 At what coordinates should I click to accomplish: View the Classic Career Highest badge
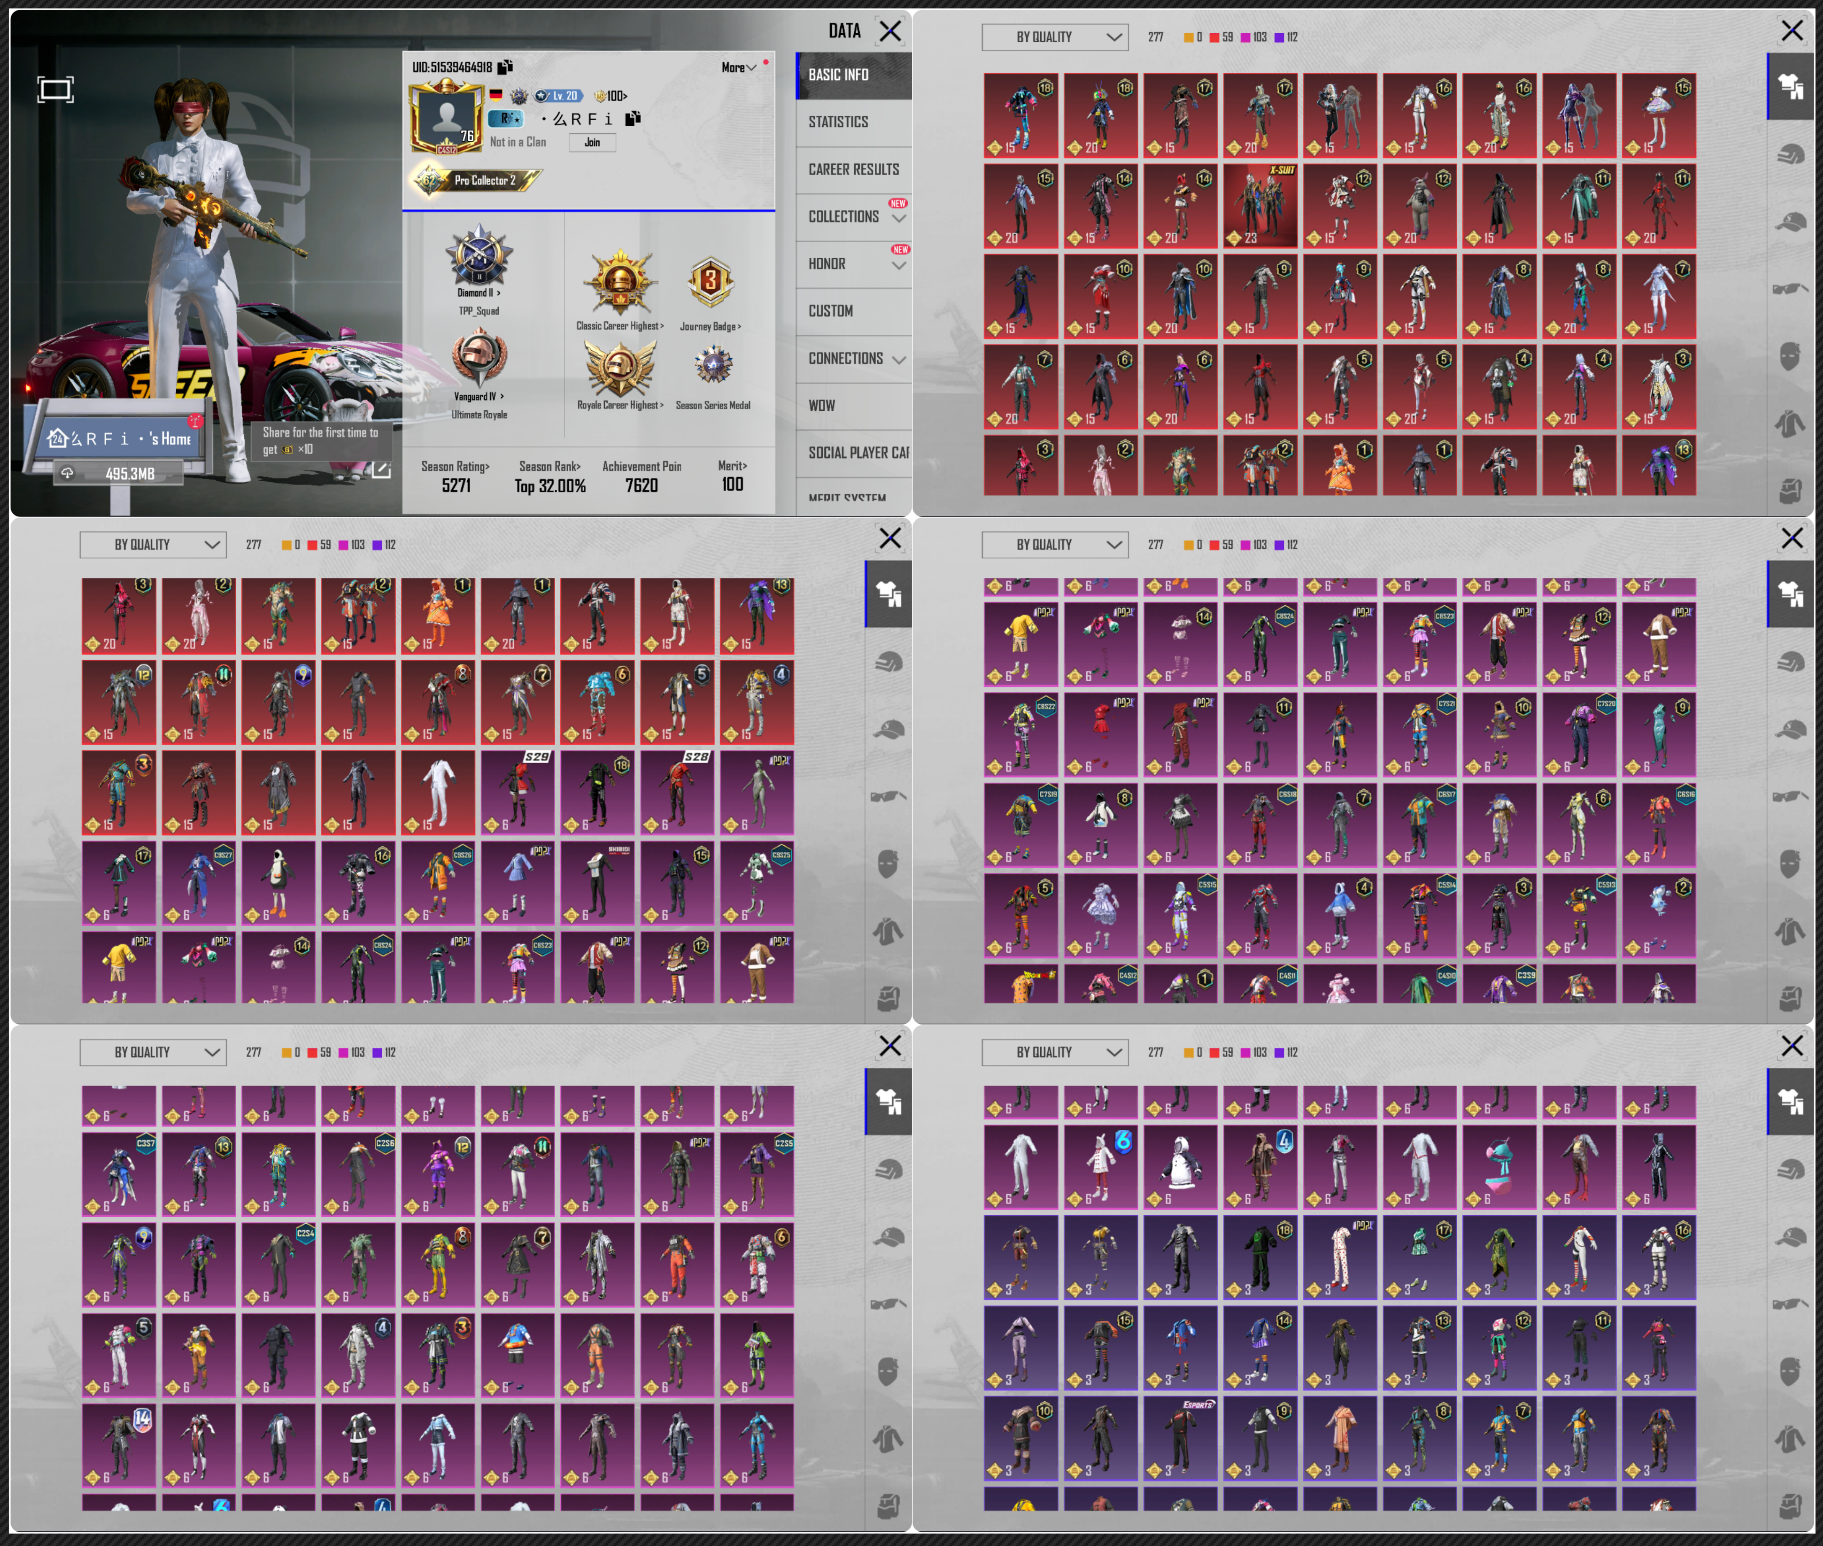click(x=620, y=283)
